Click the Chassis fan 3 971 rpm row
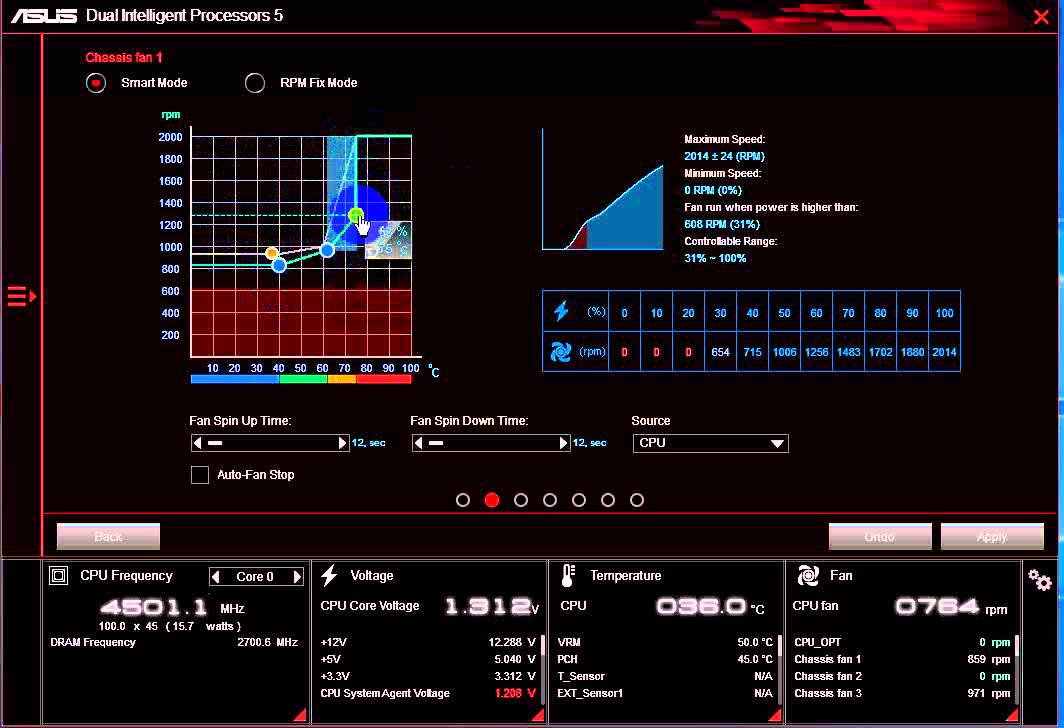This screenshot has width=1064, height=728. (x=902, y=693)
